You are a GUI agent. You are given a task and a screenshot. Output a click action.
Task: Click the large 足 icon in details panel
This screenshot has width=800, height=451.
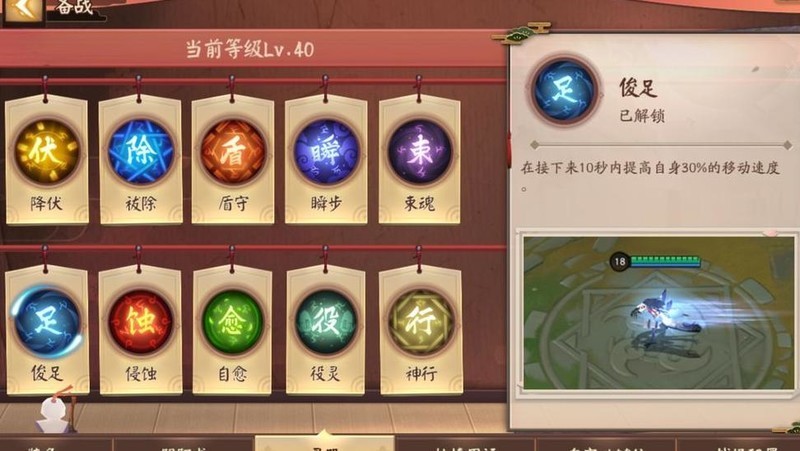click(x=564, y=90)
